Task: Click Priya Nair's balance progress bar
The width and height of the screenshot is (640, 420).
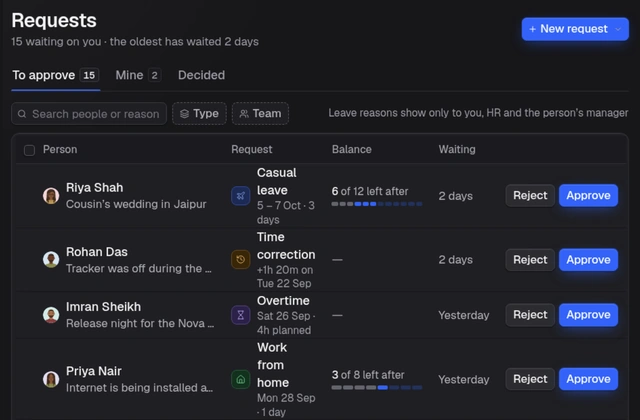Action: (377, 388)
